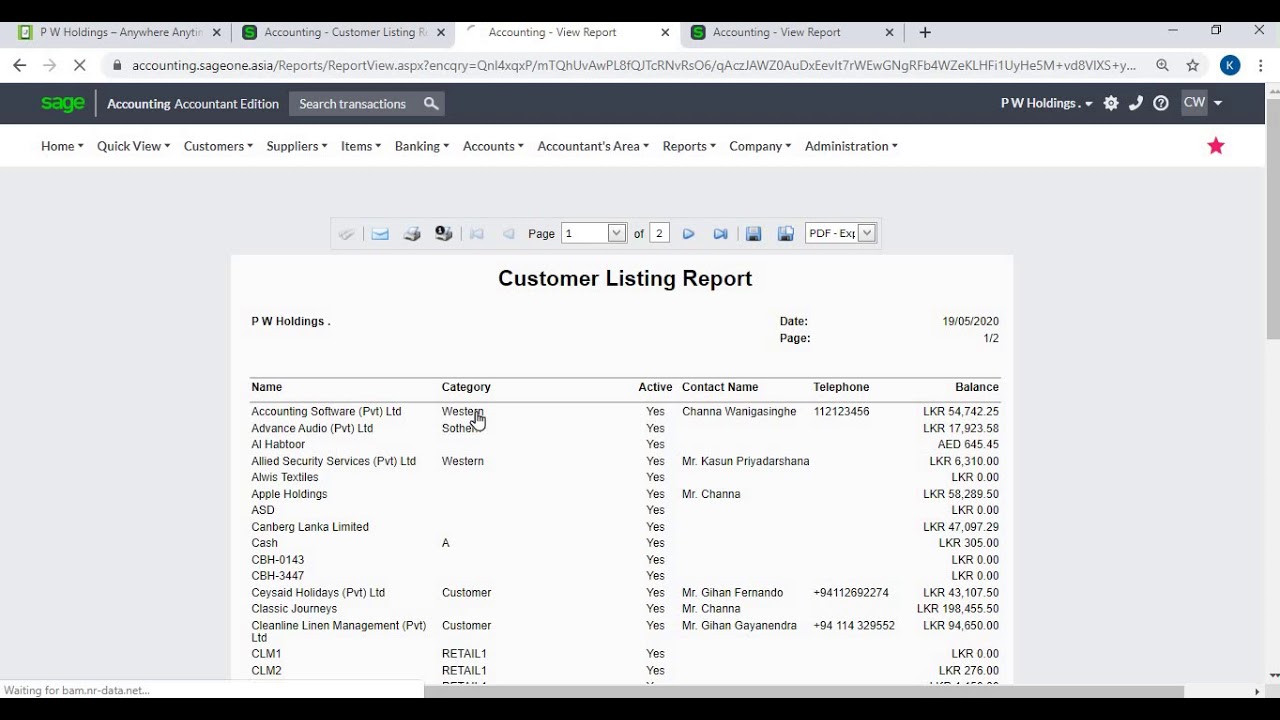Click the browser zoom magnifier icon
This screenshot has width=1280, height=720.
point(1162,65)
